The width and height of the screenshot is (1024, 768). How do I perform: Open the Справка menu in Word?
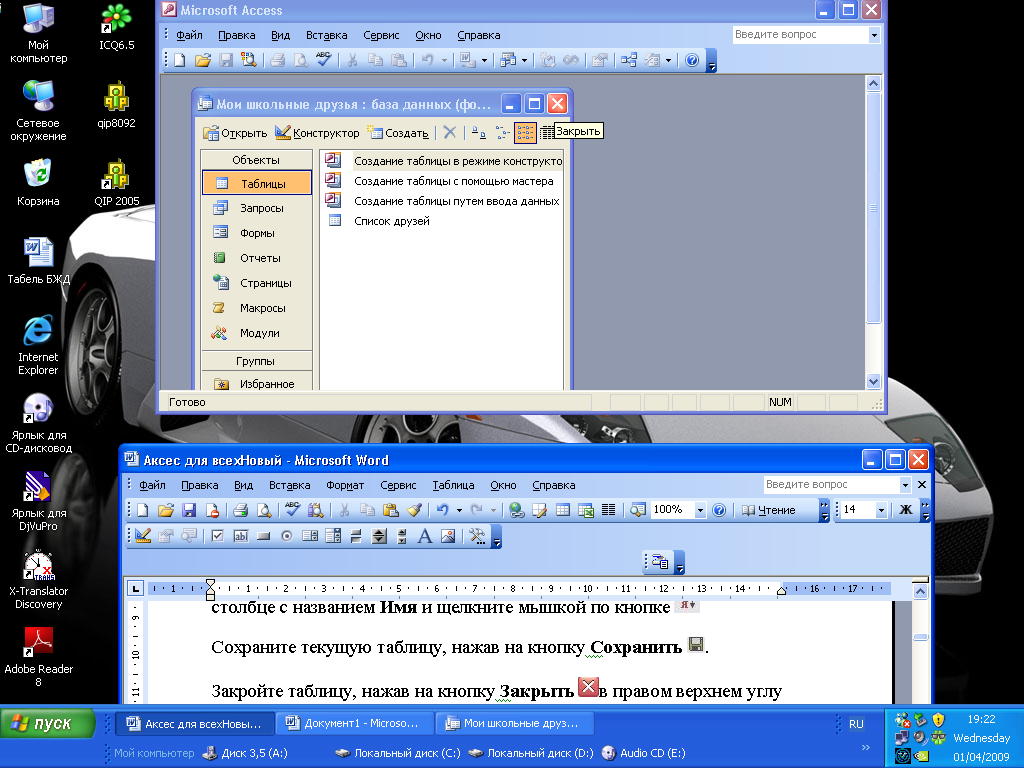point(554,485)
